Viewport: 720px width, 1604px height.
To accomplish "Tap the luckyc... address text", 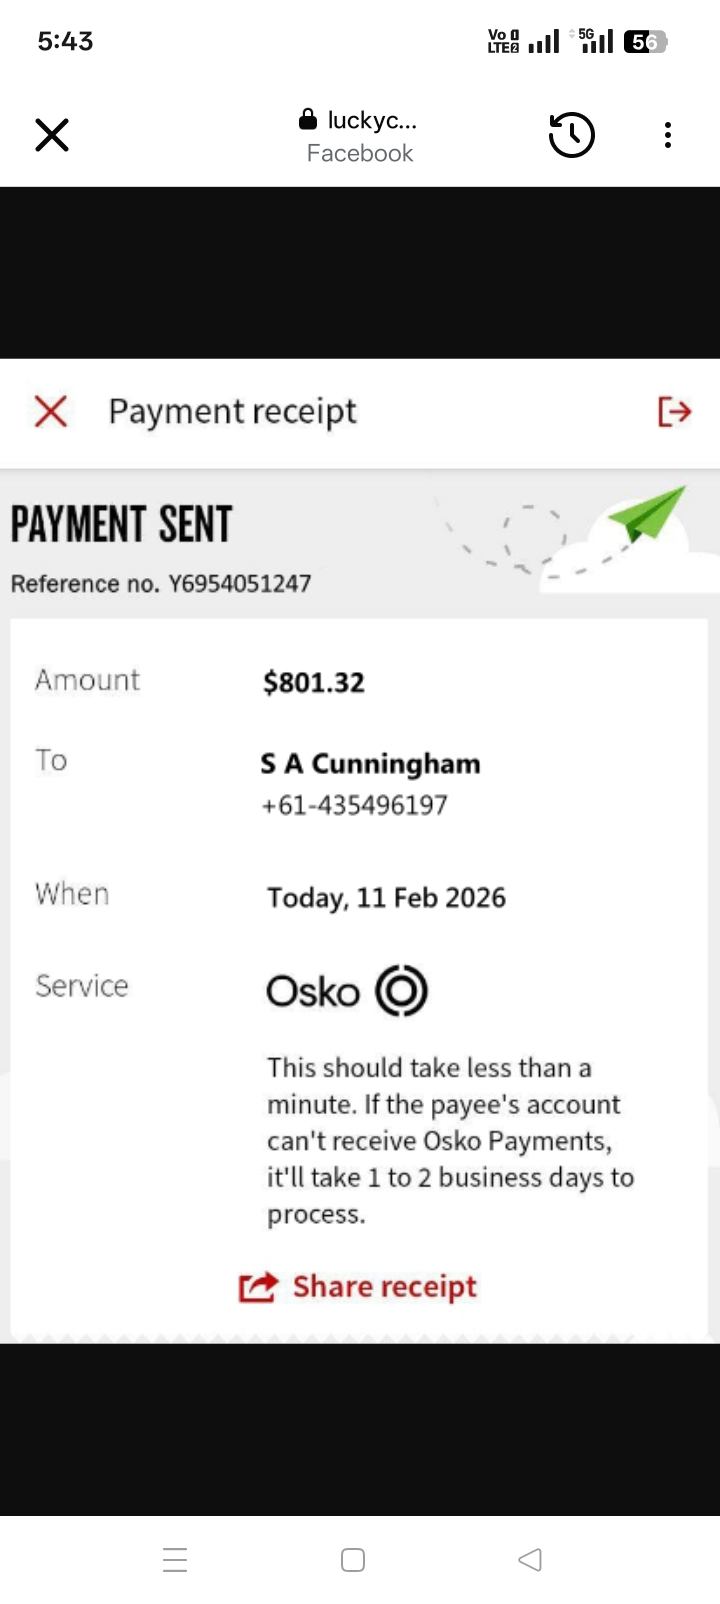I will tap(372, 120).
